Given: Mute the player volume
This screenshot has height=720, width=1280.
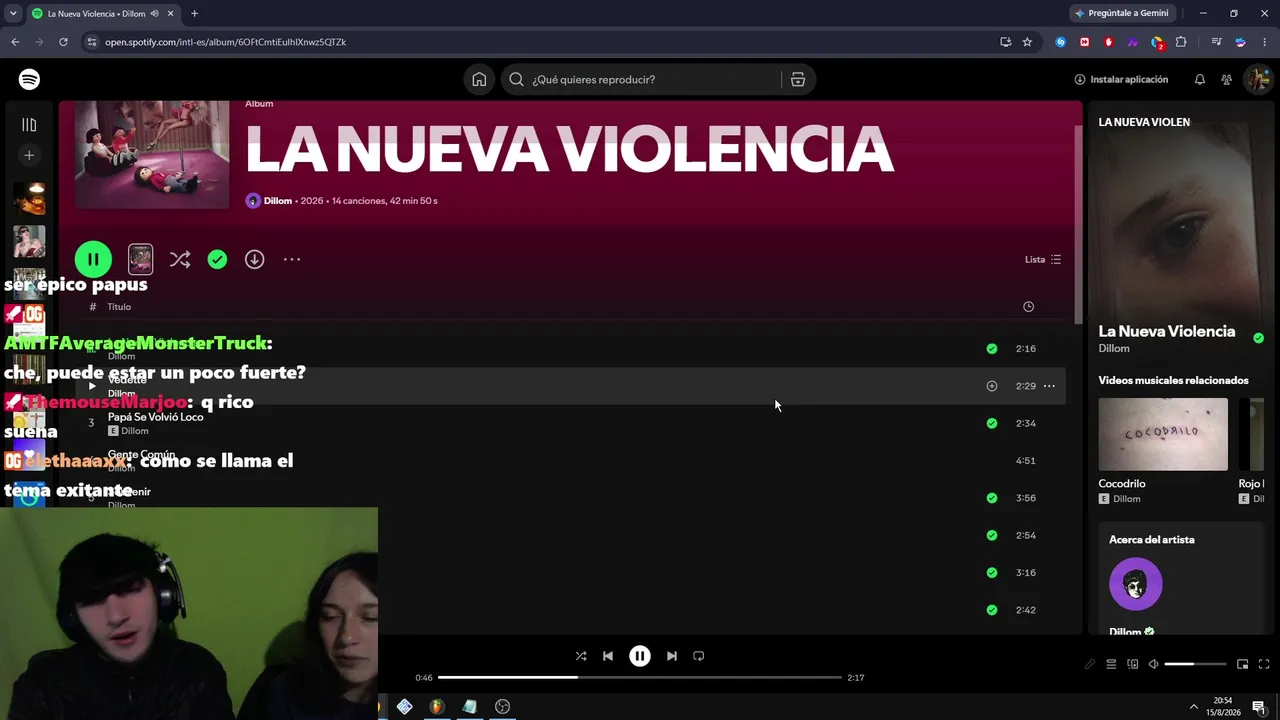Looking at the screenshot, I should tap(1153, 664).
